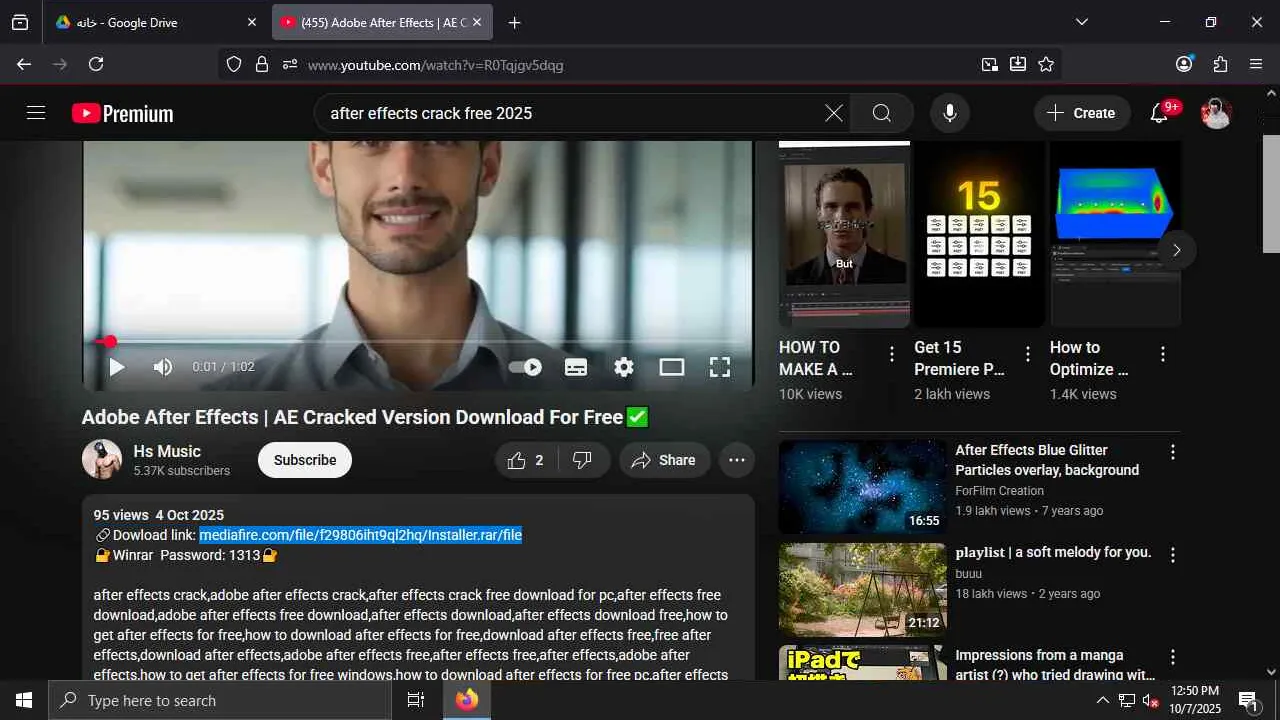Submit search with the magnifier button
The height and width of the screenshot is (720, 1280).
pyautogui.click(x=881, y=113)
